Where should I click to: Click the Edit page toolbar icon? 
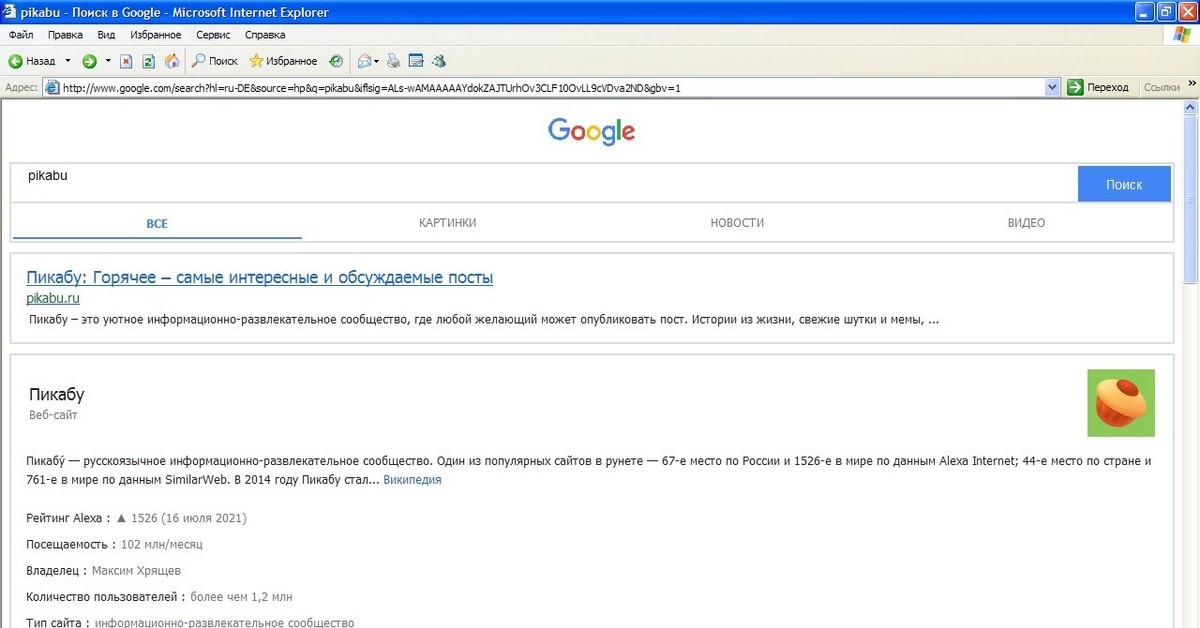(416, 61)
